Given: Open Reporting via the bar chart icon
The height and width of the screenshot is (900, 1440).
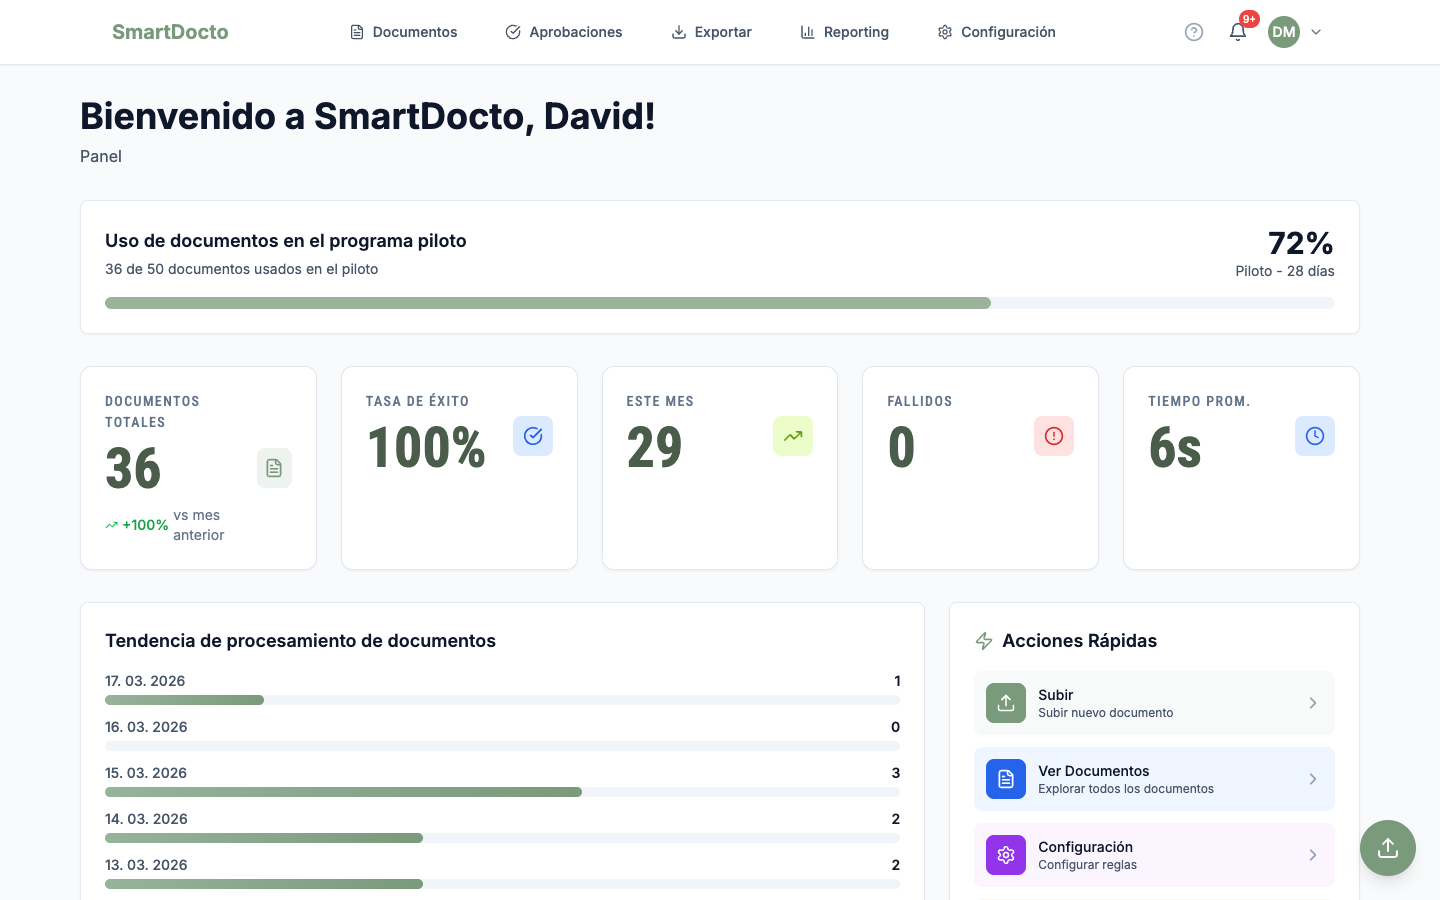Looking at the screenshot, I should 807,32.
